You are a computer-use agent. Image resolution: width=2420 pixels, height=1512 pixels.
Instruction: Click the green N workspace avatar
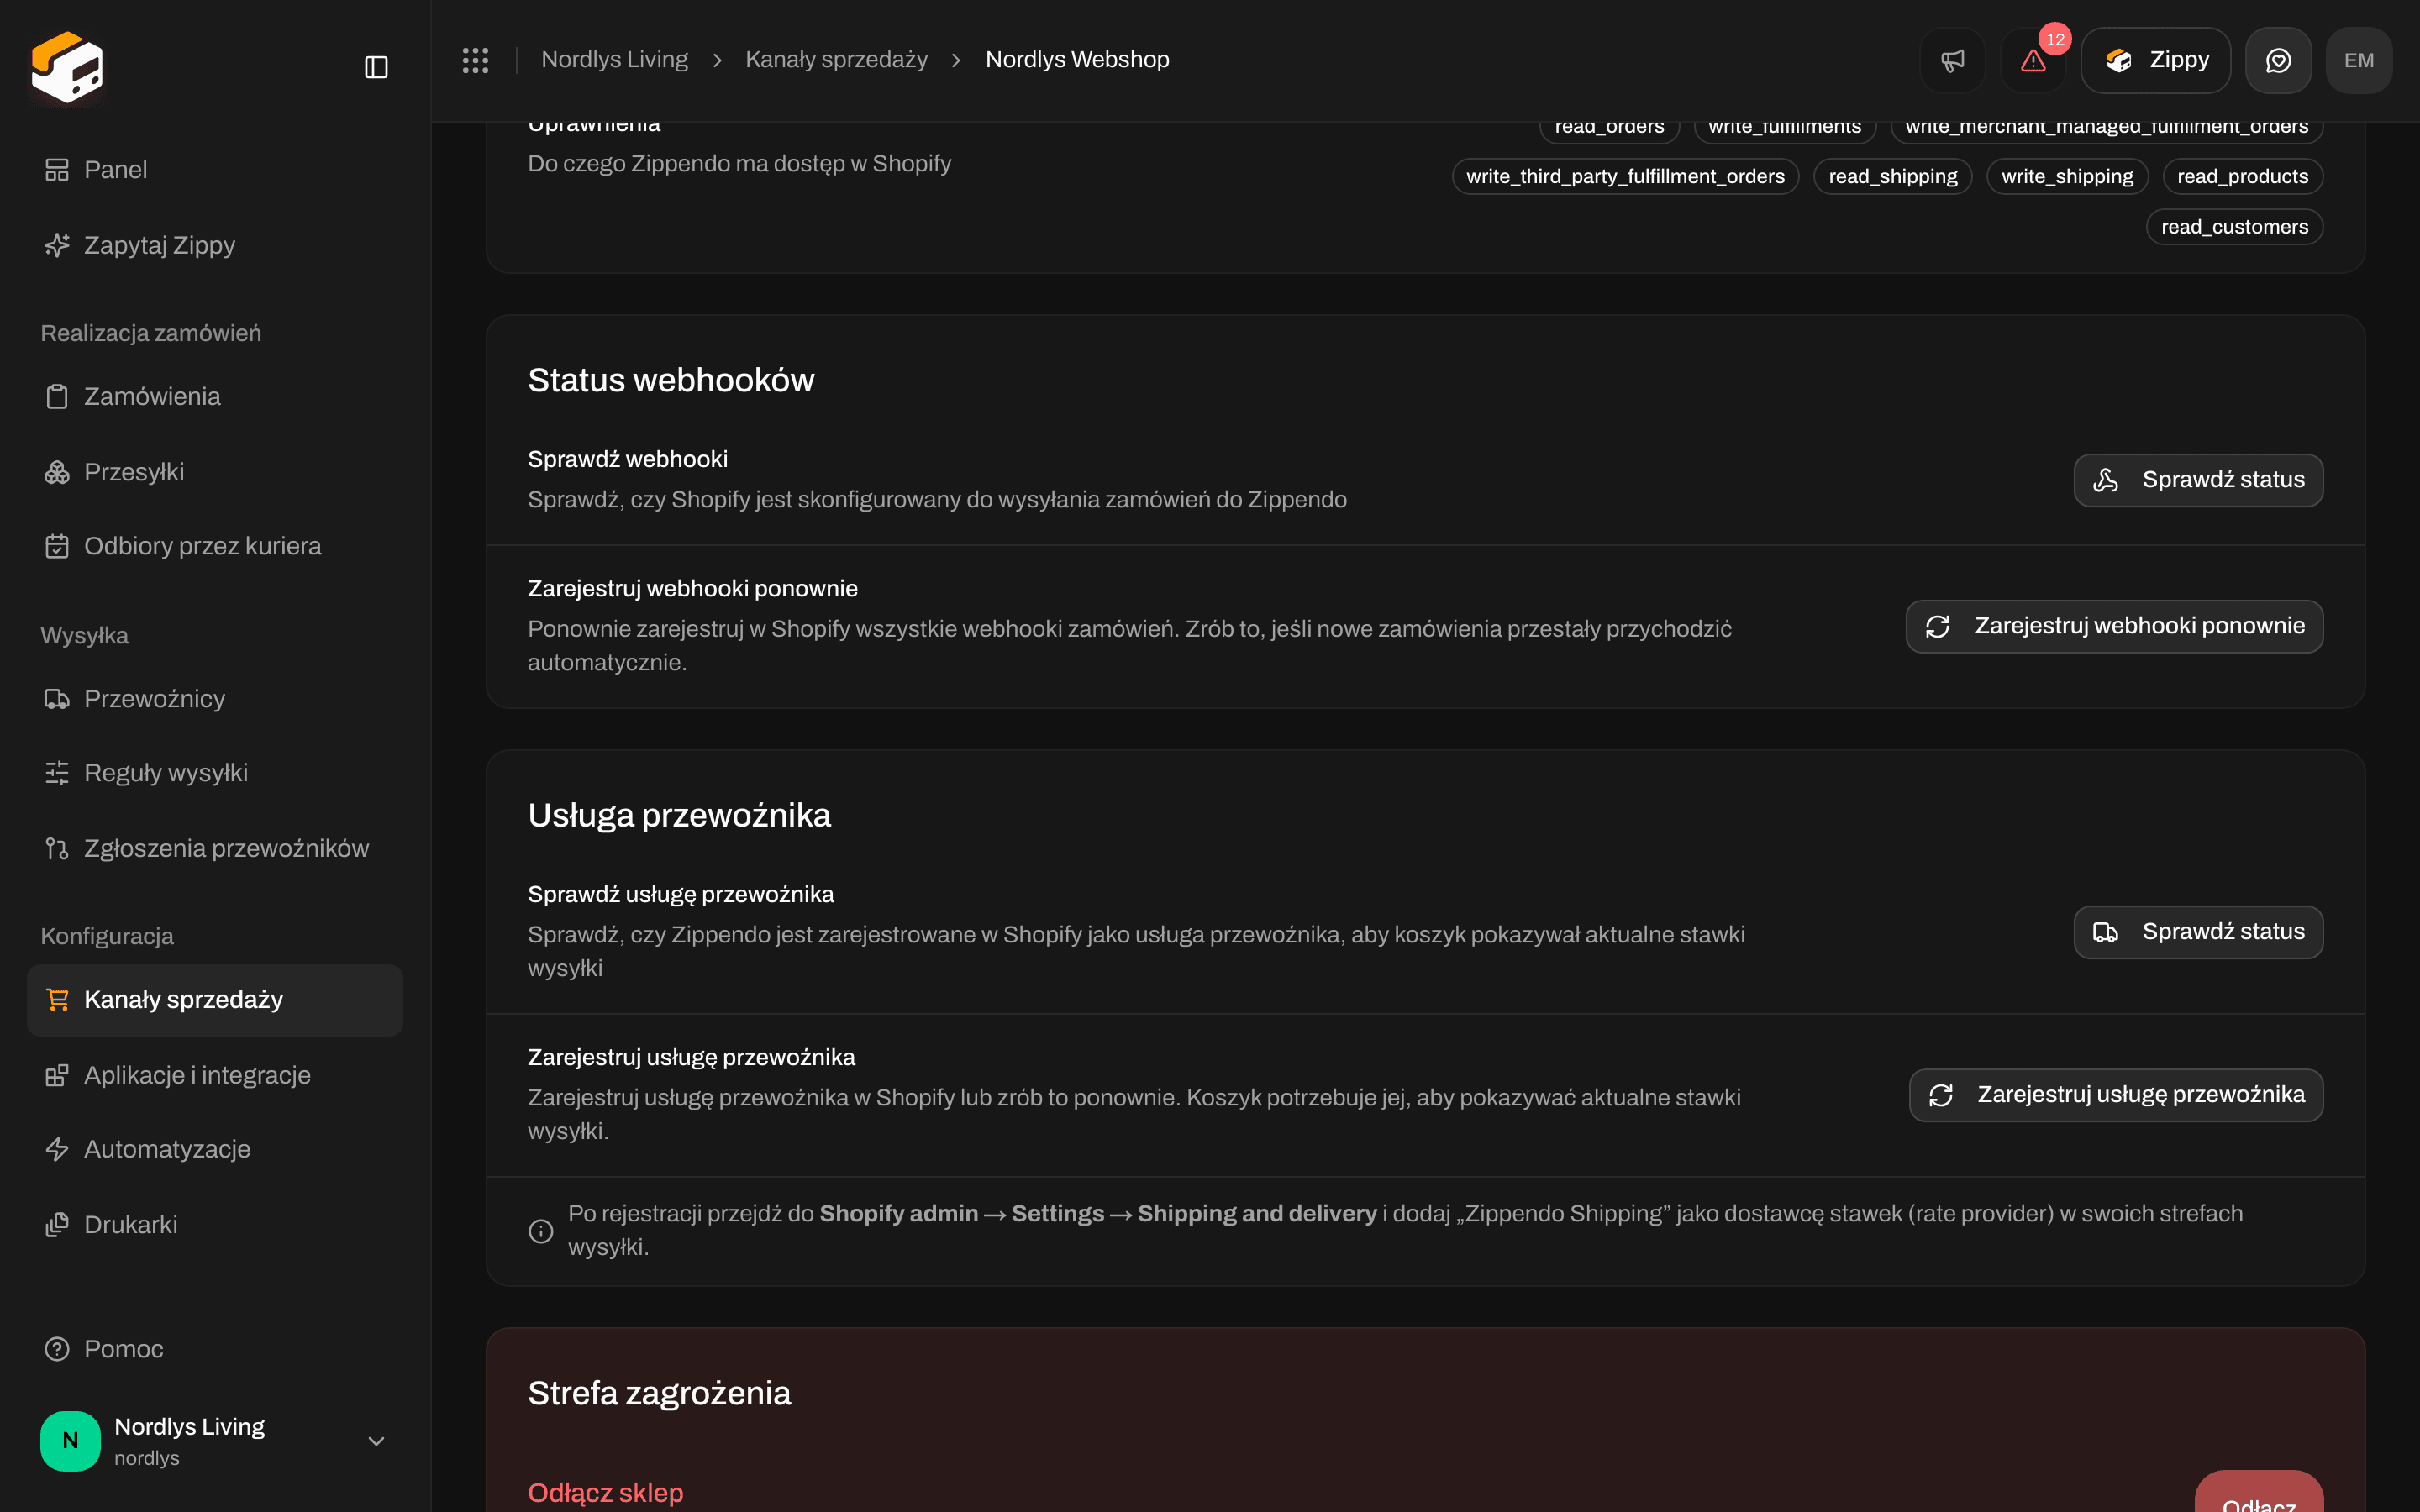coord(70,1441)
